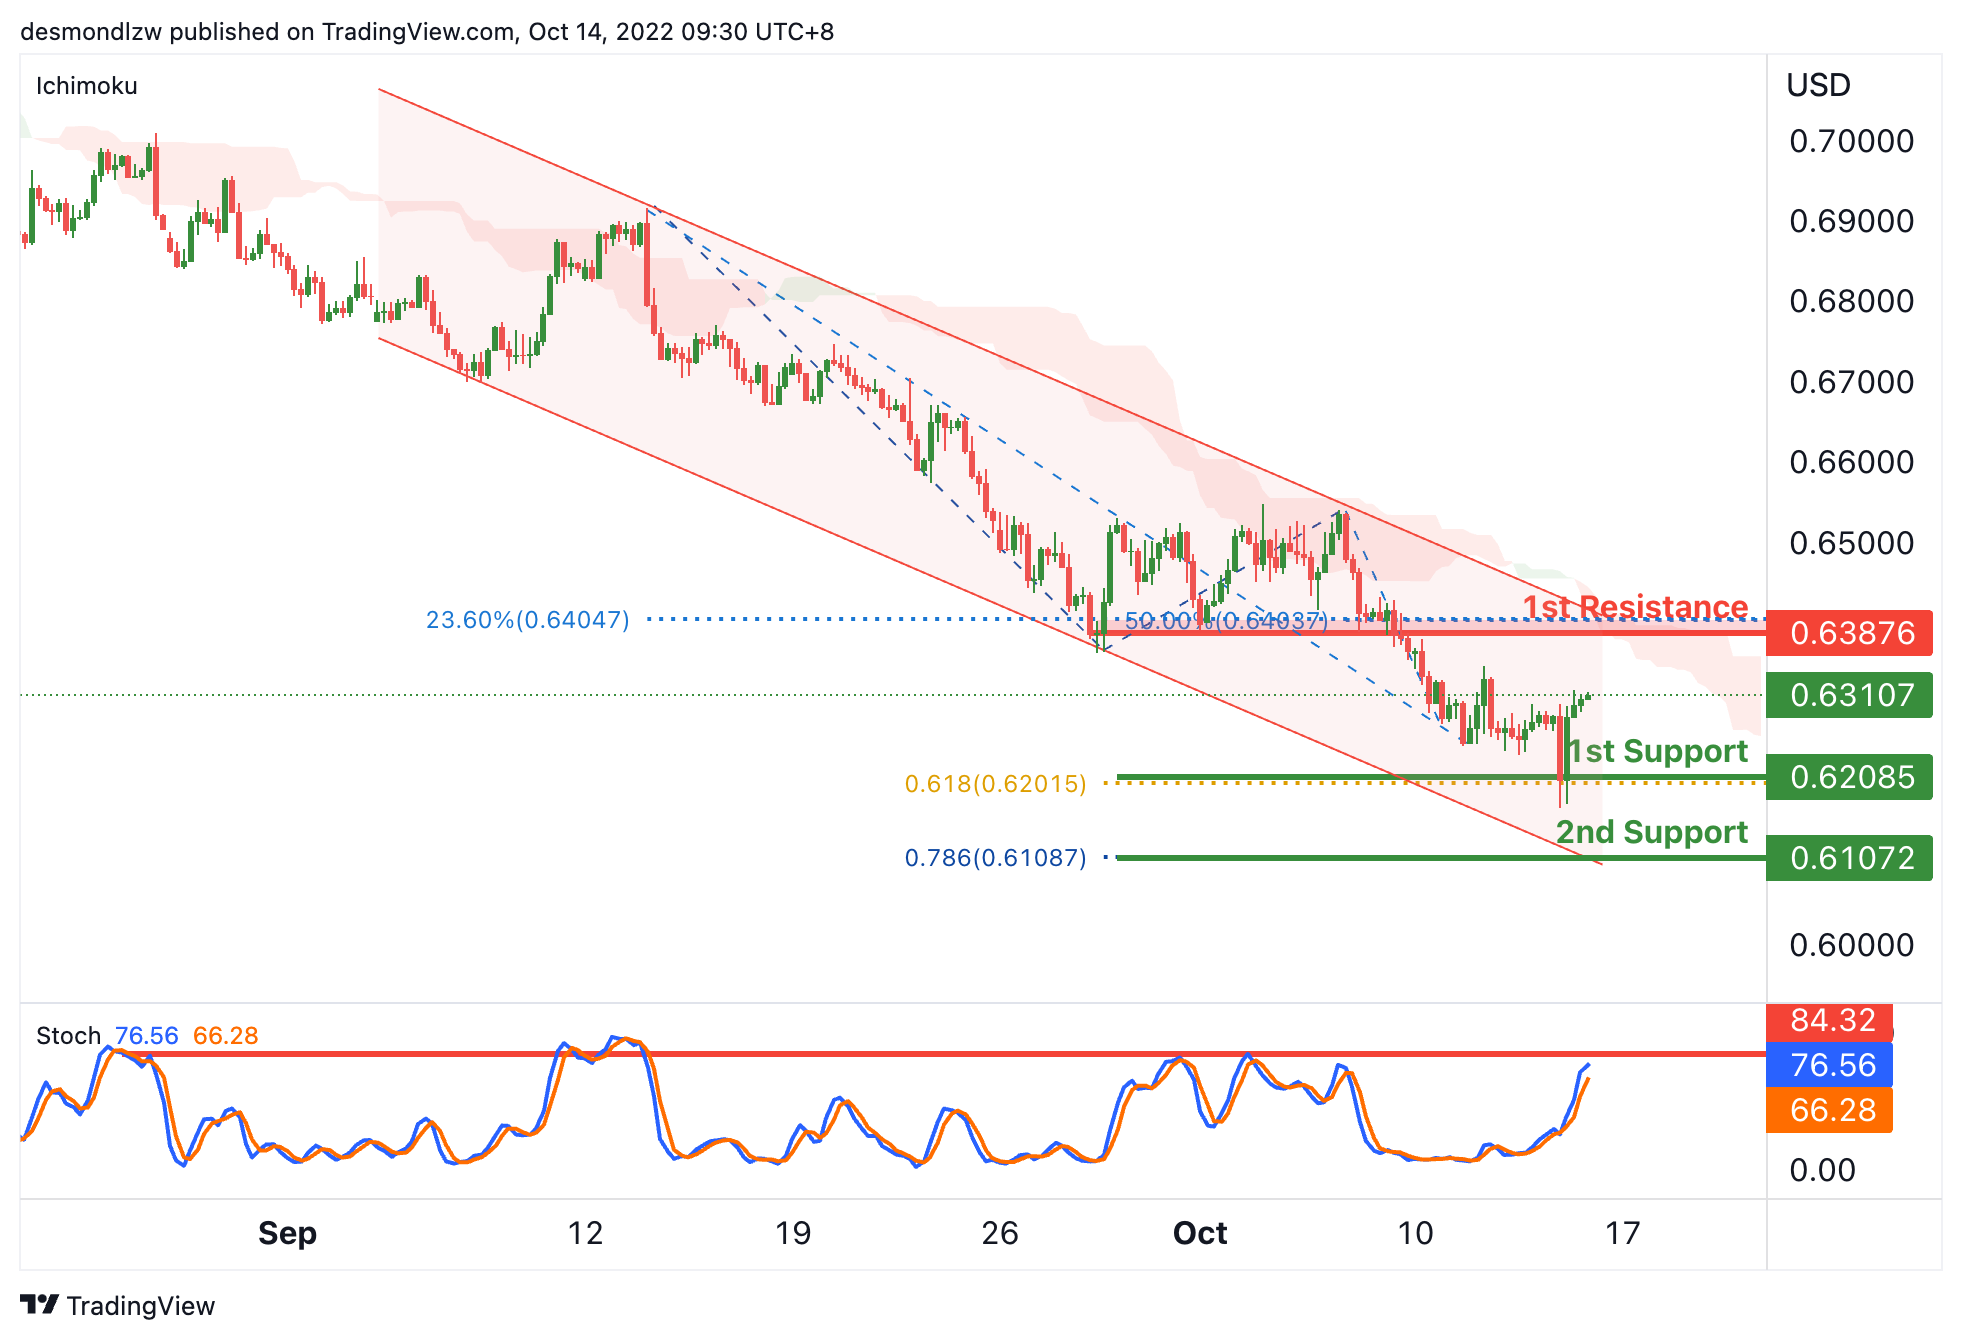
Task: Select the Ichimoku indicator label
Action: (x=87, y=86)
